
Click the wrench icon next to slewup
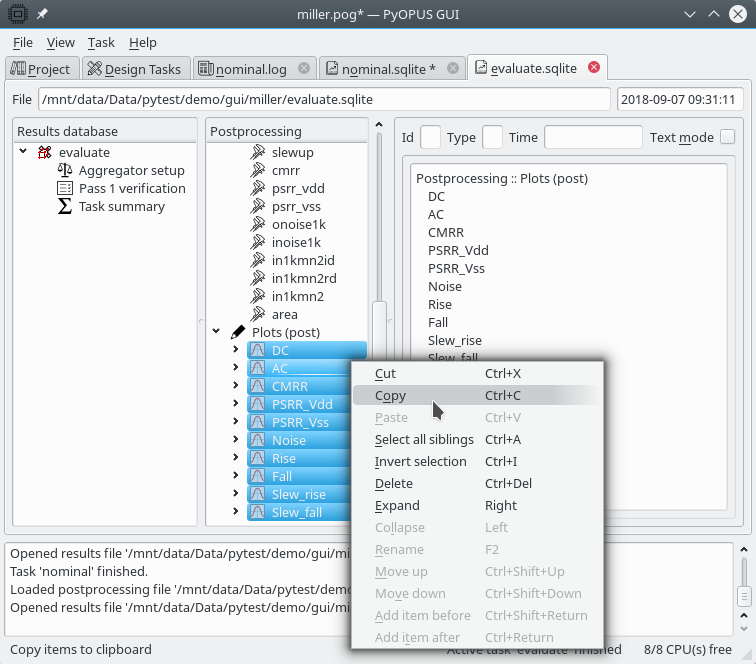tap(257, 153)
